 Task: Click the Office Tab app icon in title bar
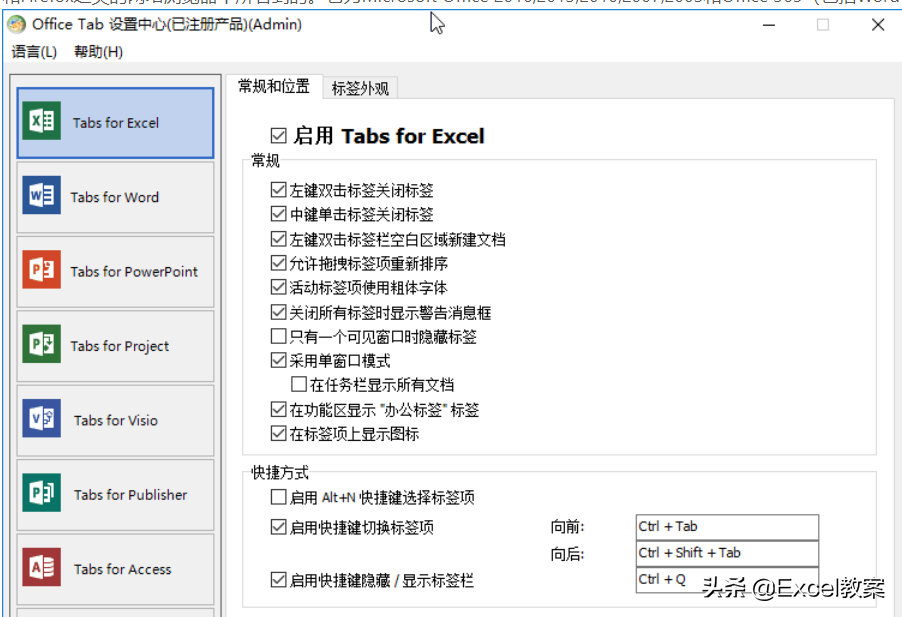coord(17,24)
